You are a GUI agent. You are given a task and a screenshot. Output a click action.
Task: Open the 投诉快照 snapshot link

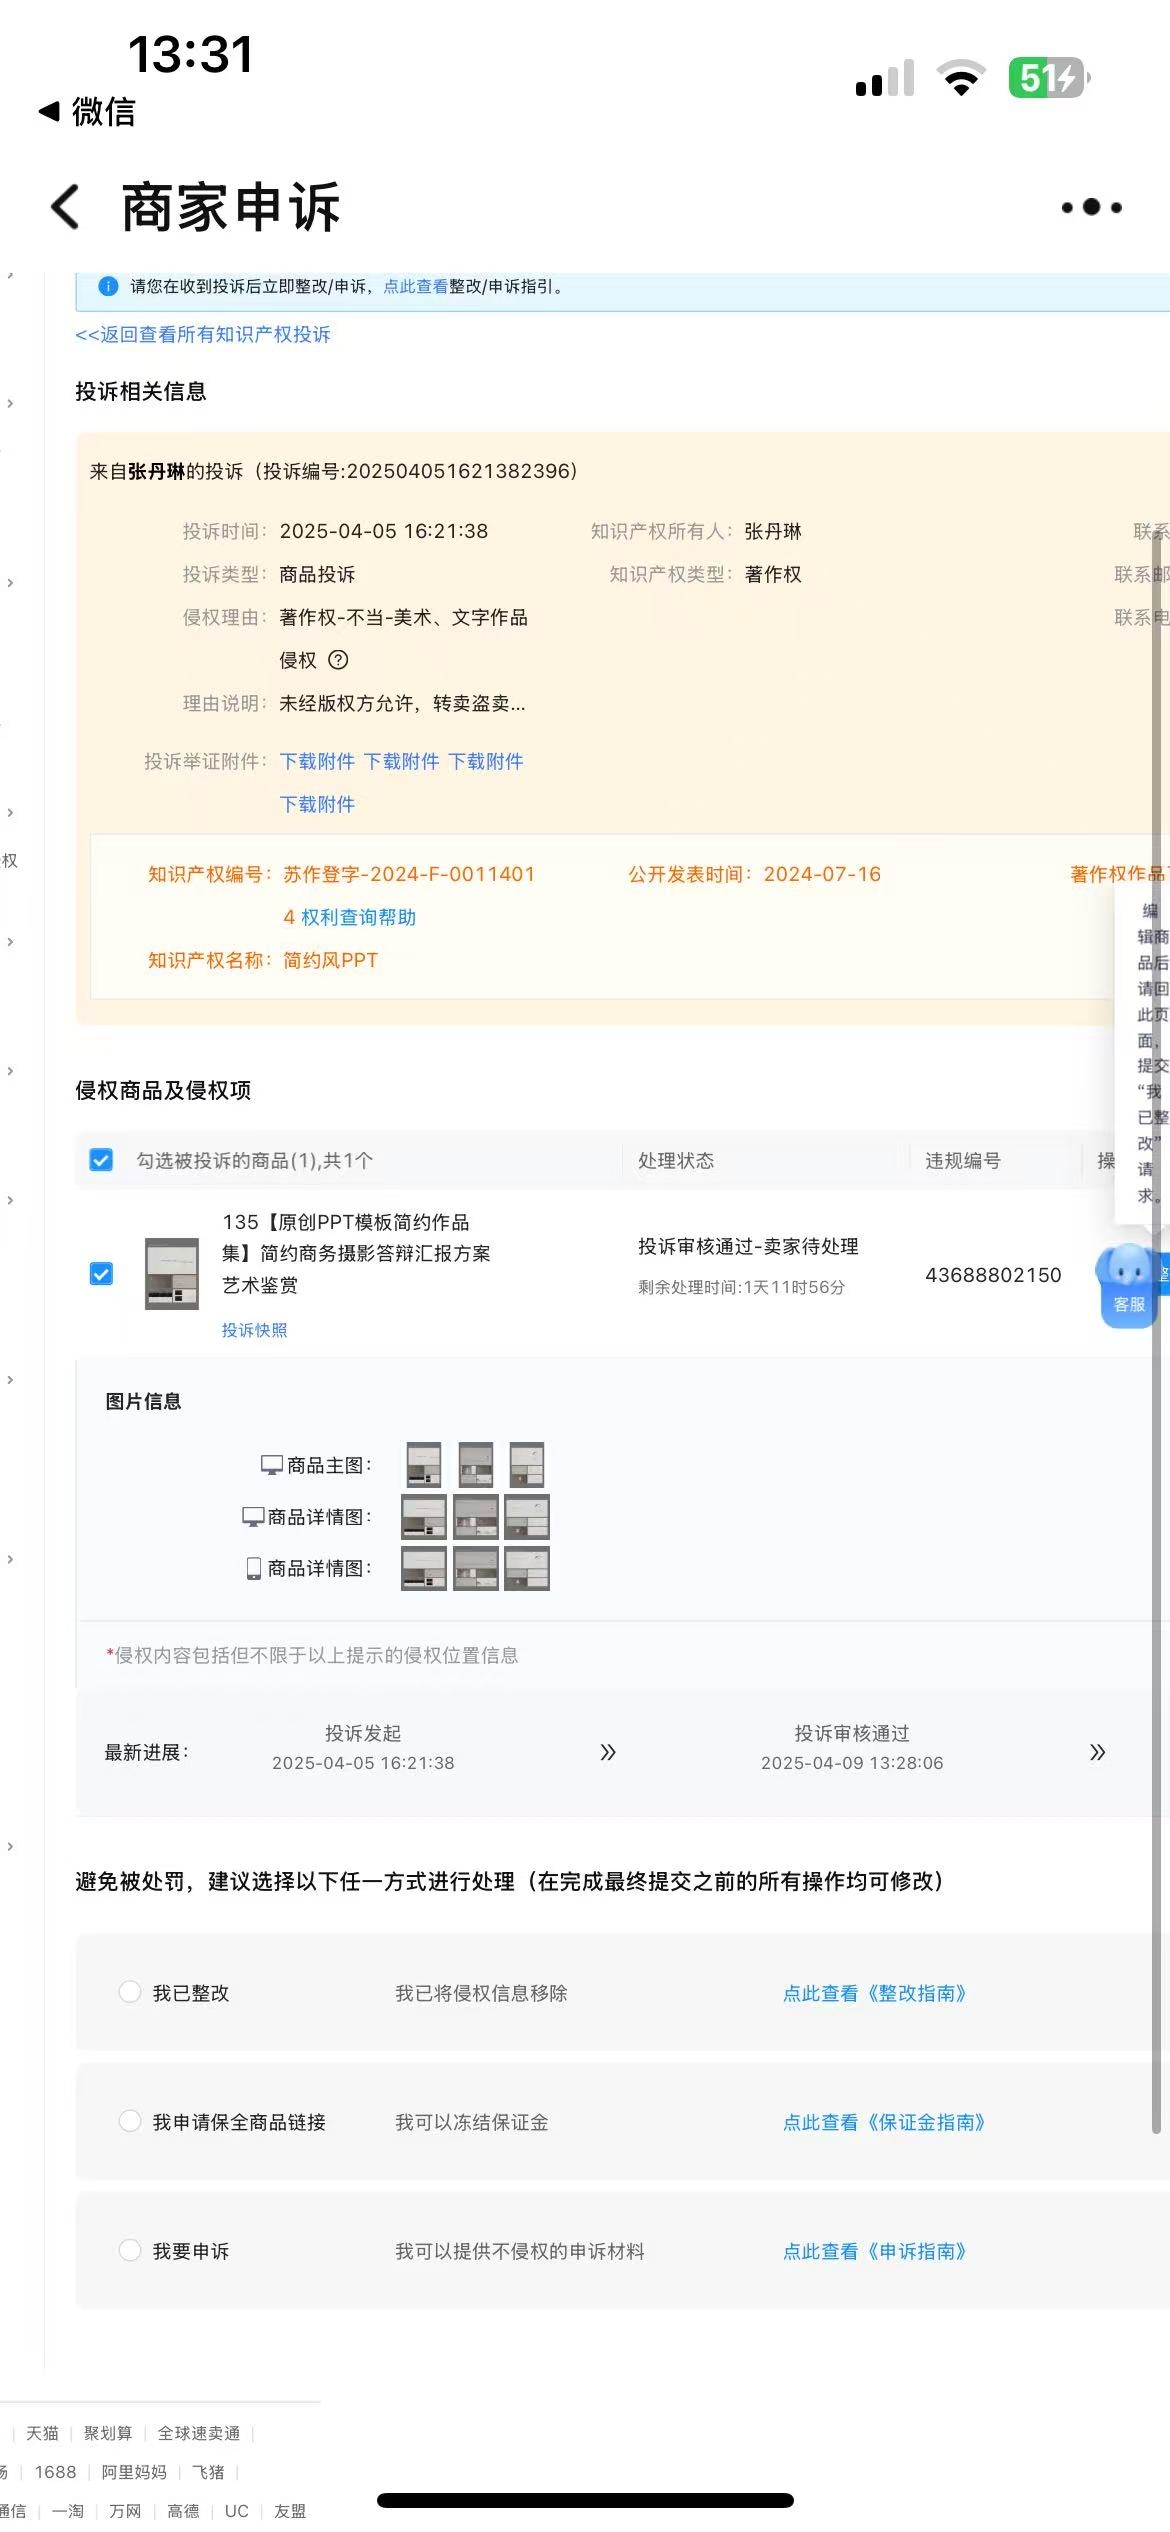coord(254,1330)
